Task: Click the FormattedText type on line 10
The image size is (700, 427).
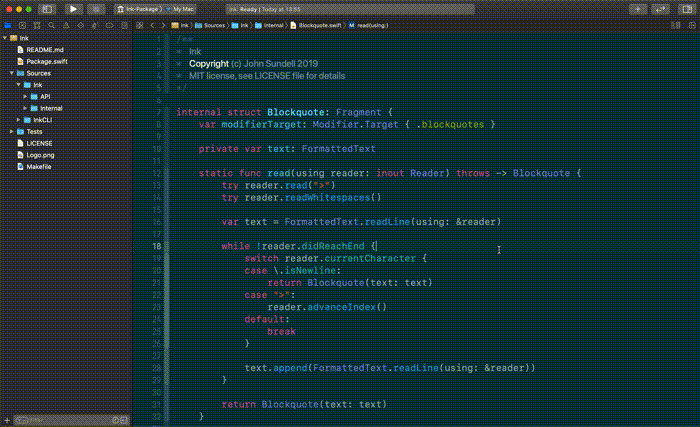Action: (338, 149)
